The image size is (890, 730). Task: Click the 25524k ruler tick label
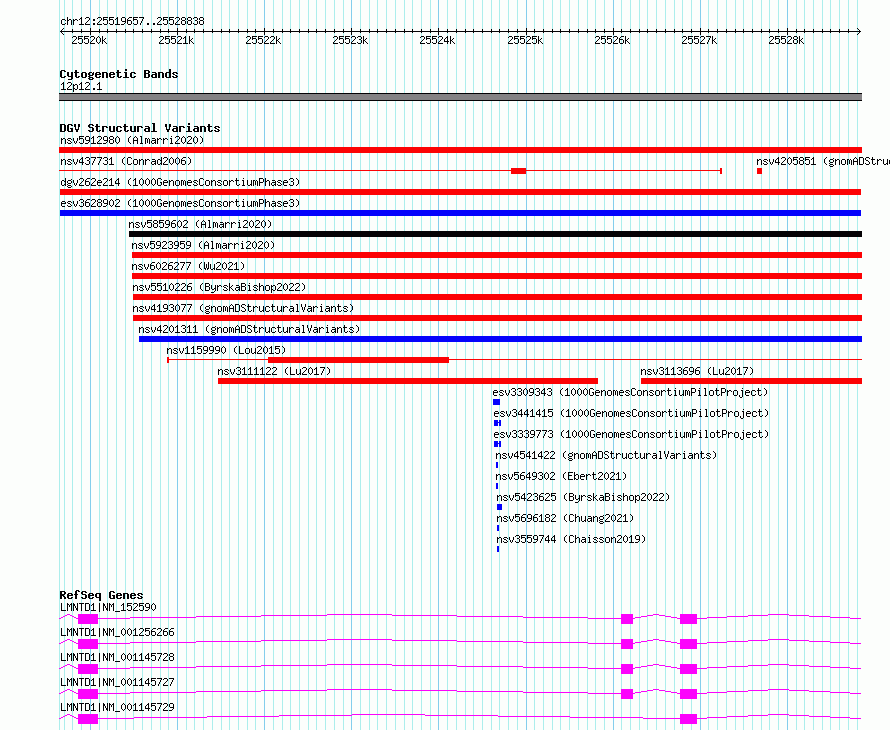click(x=437, y=40)
